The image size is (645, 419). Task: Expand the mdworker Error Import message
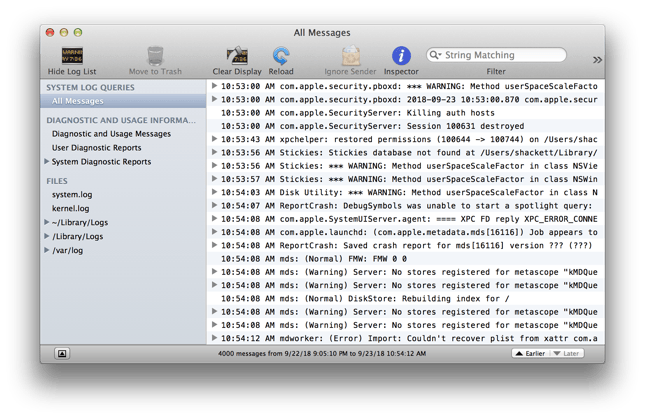[x=214, y=338]
